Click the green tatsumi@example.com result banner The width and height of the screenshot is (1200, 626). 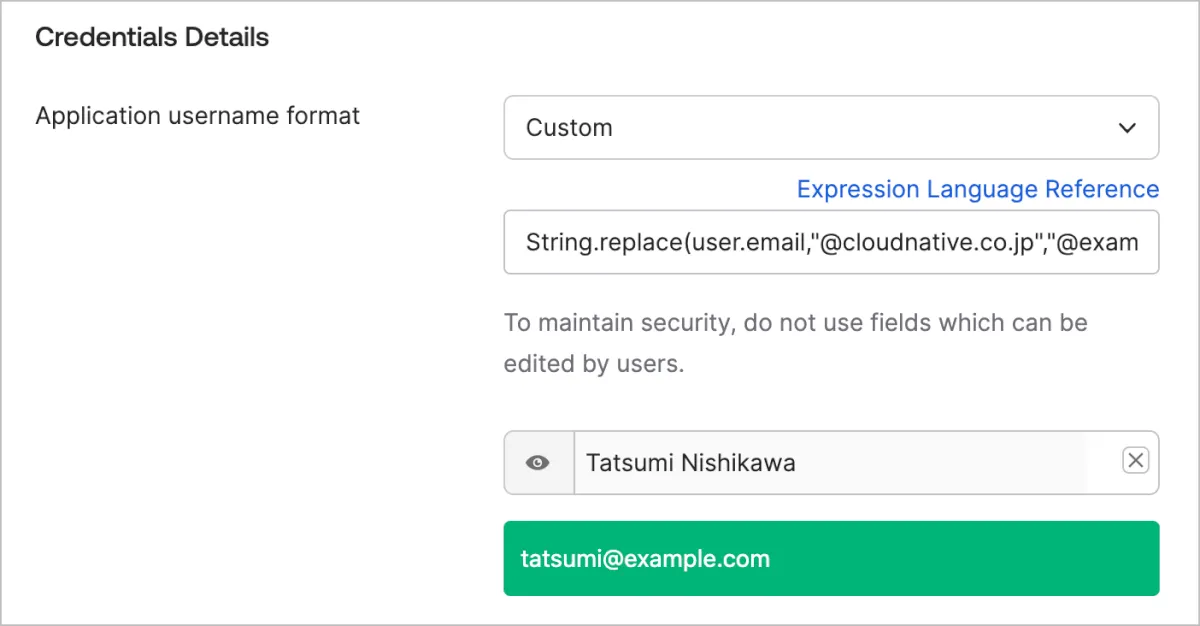(830, 558)
